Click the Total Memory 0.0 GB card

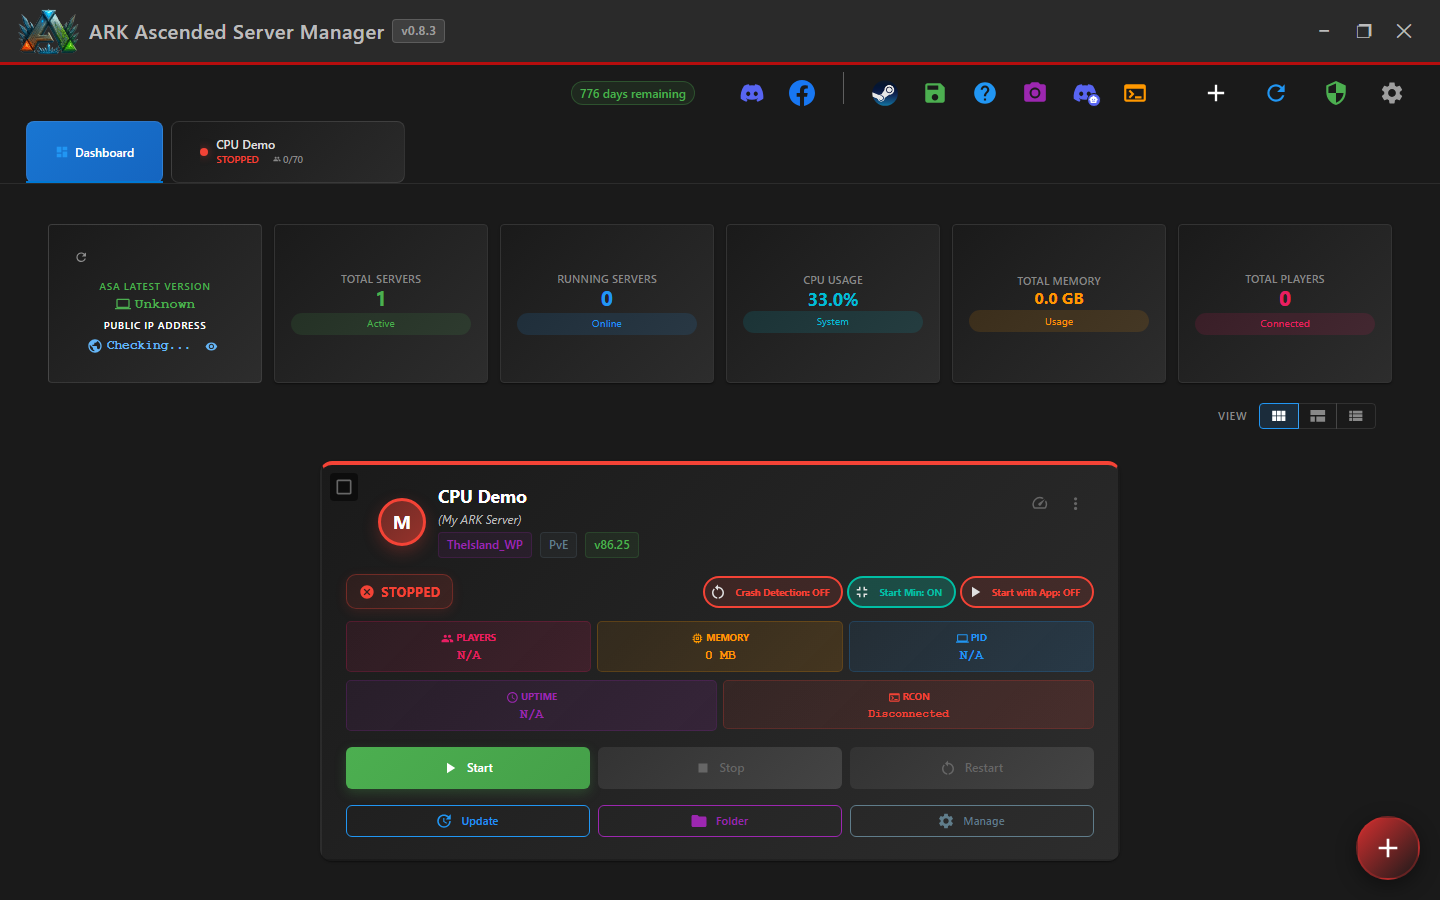pyautogui.click(x=1059, y=303)
